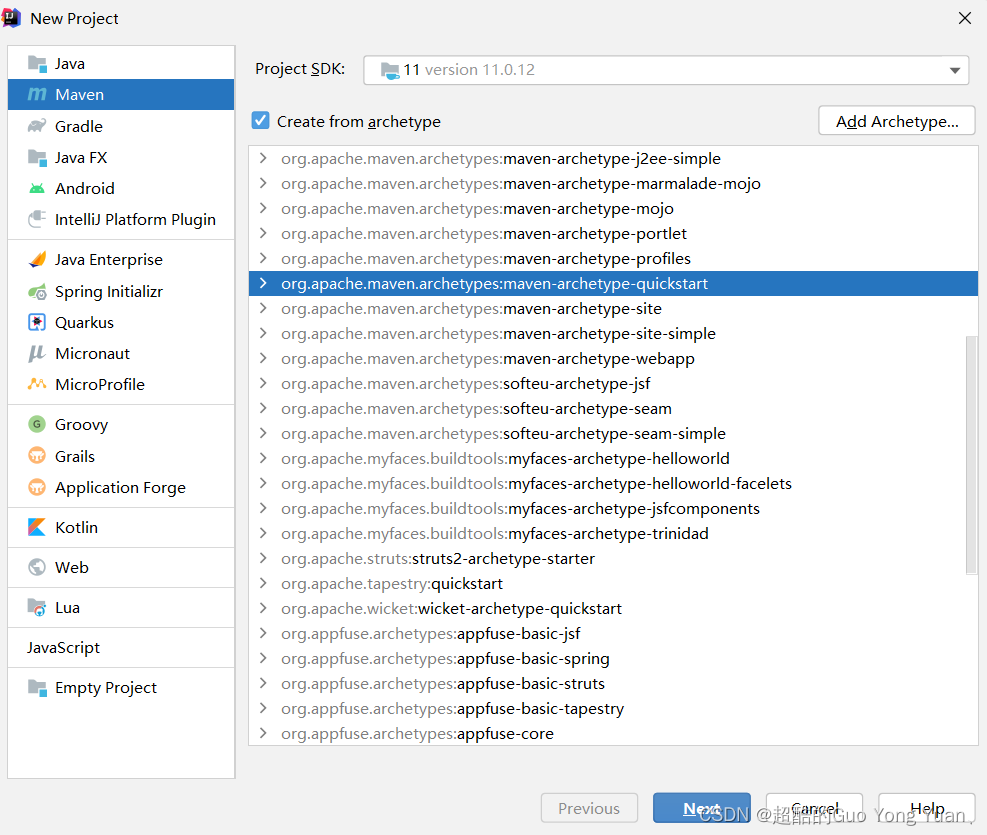This screenshot has height=835, width=987.
Task: Click the archetype list vertical scrollbar
Action: click(x=971, y=455)
